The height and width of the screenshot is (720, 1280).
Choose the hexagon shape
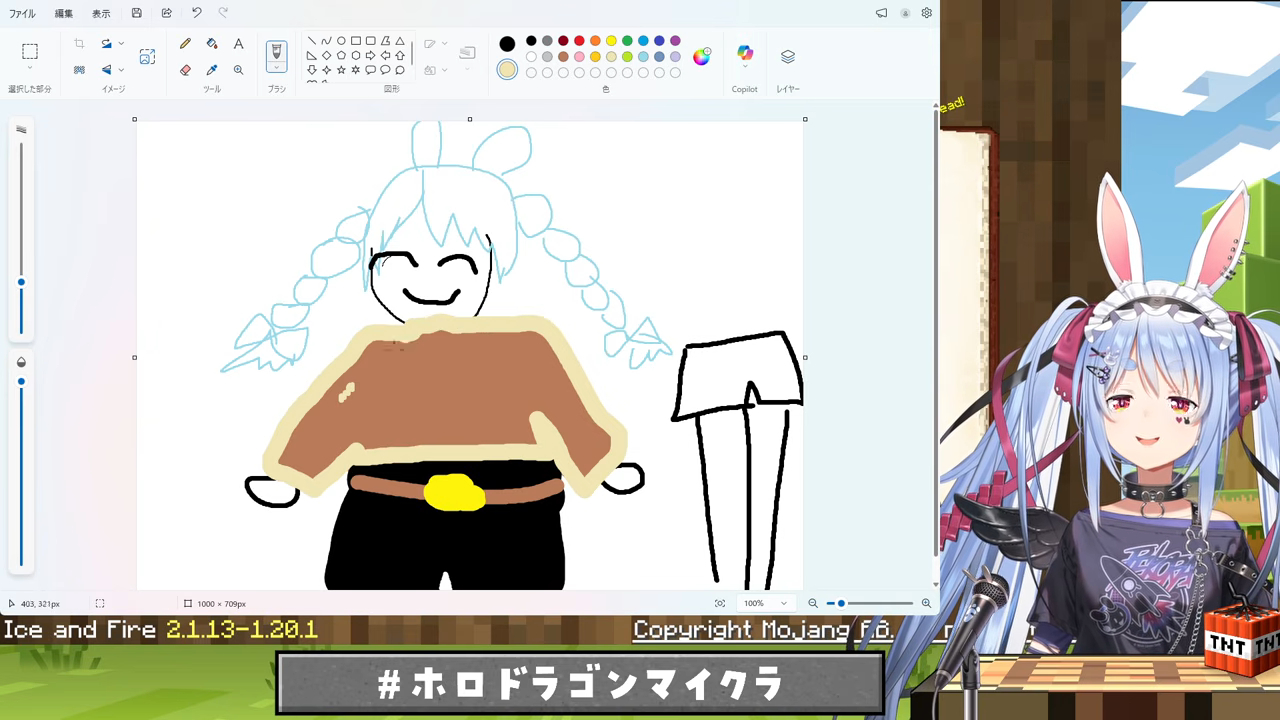click(356, 55)
